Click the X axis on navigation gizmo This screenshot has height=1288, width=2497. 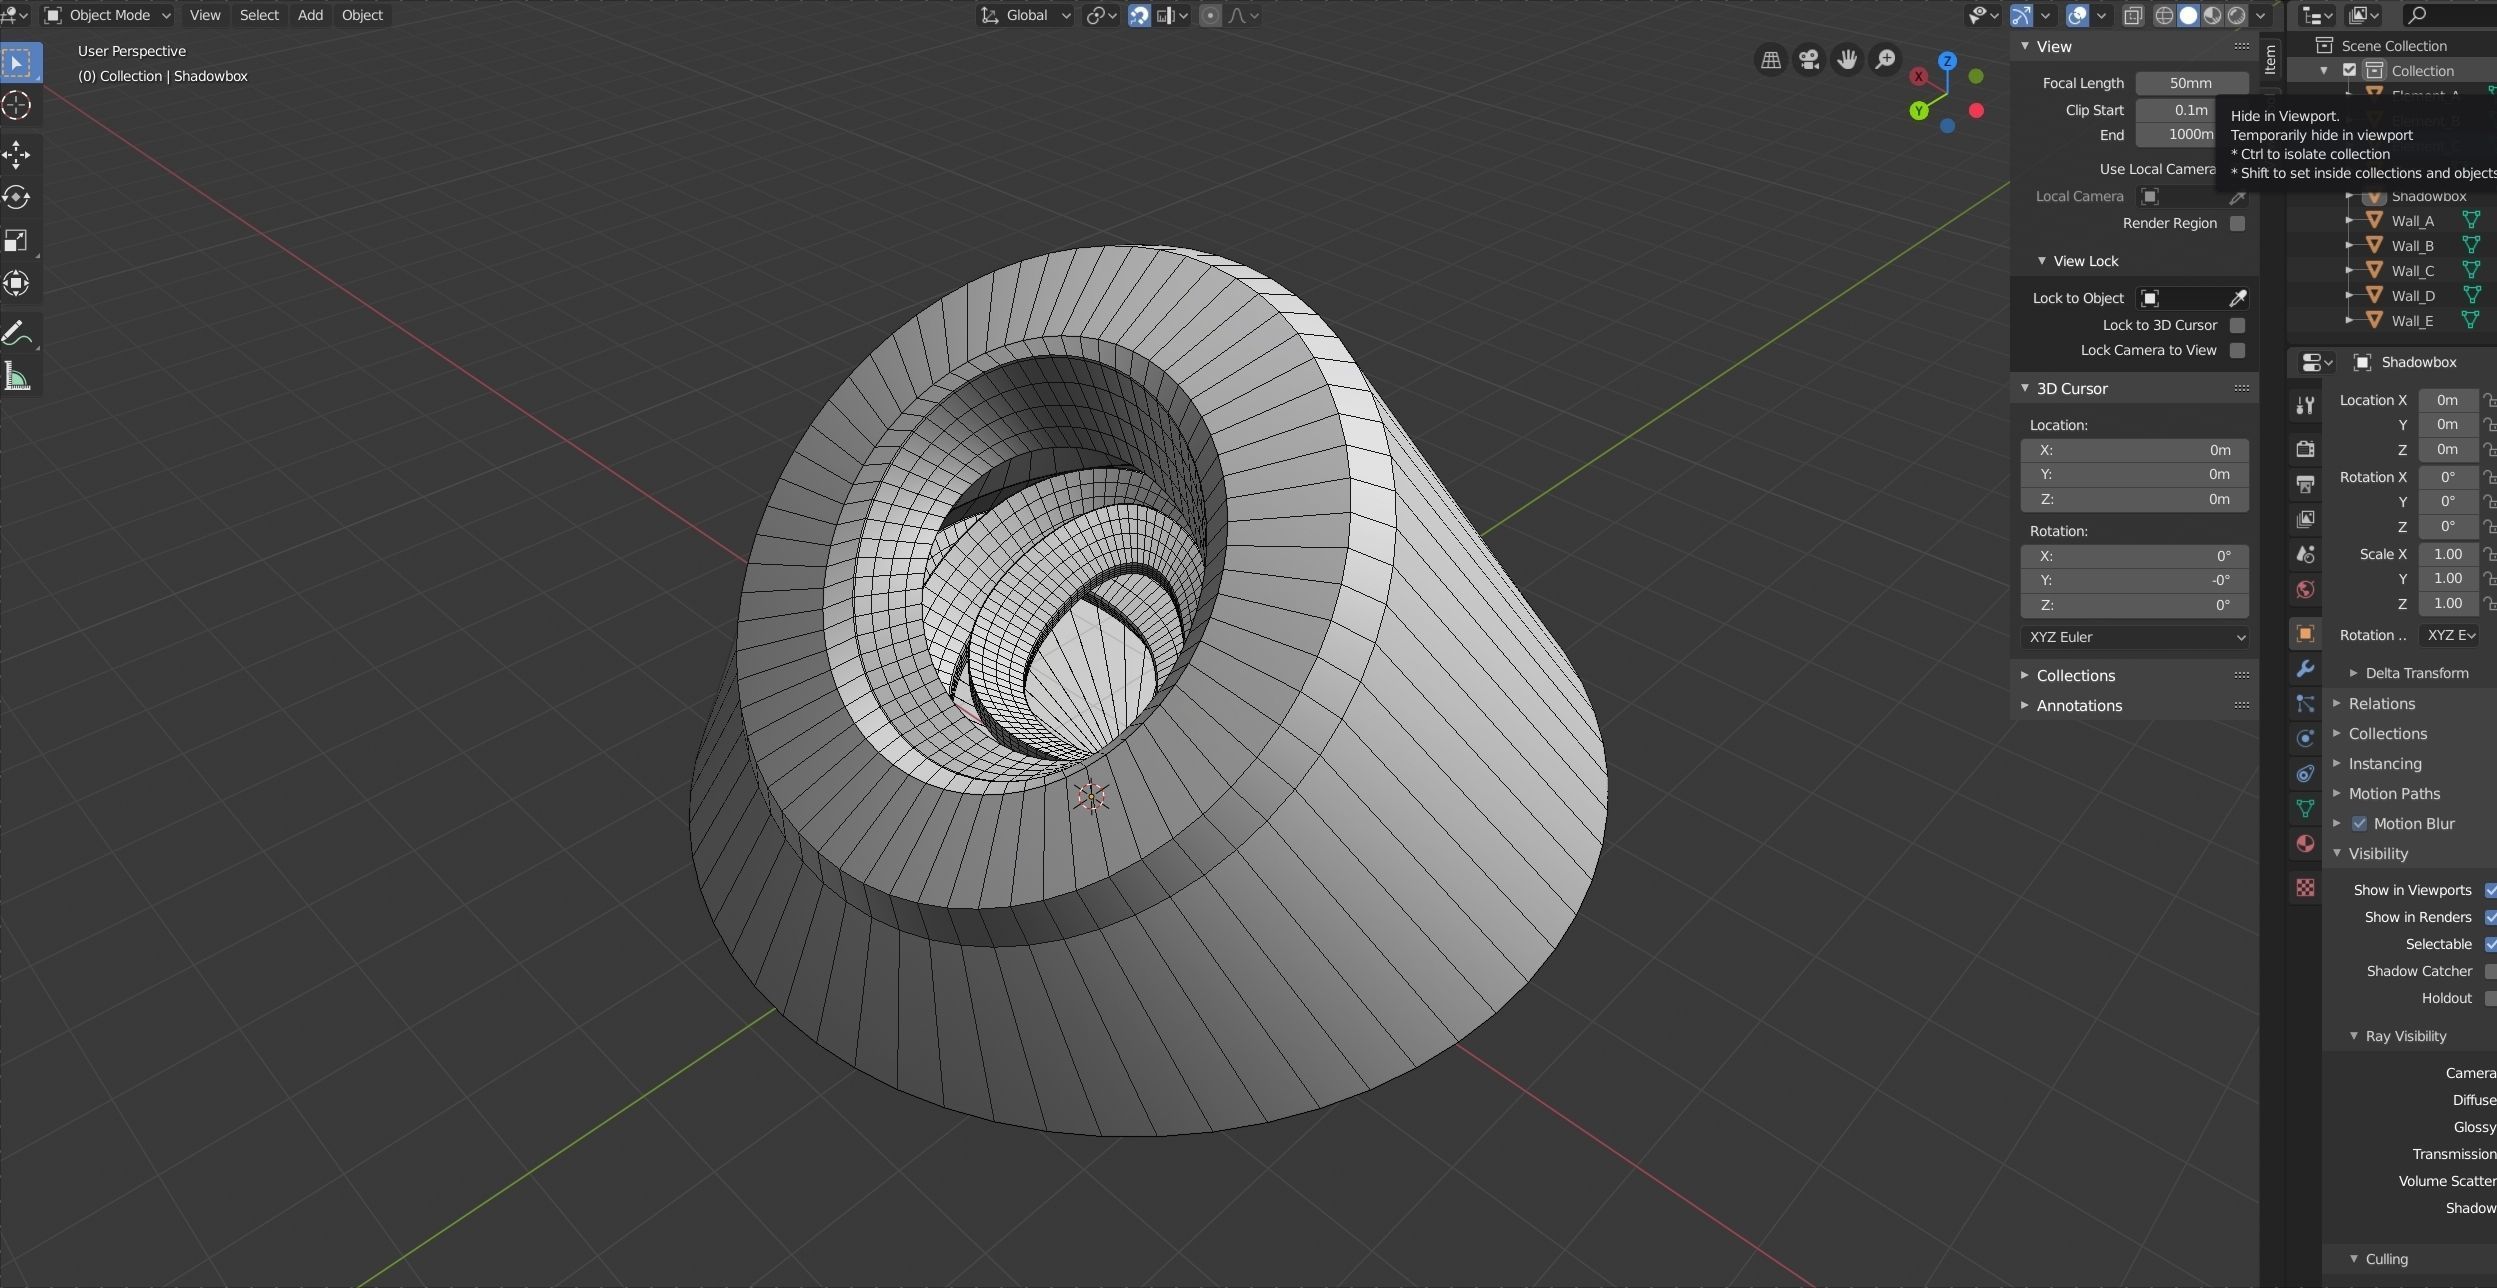pos(1918,76)
